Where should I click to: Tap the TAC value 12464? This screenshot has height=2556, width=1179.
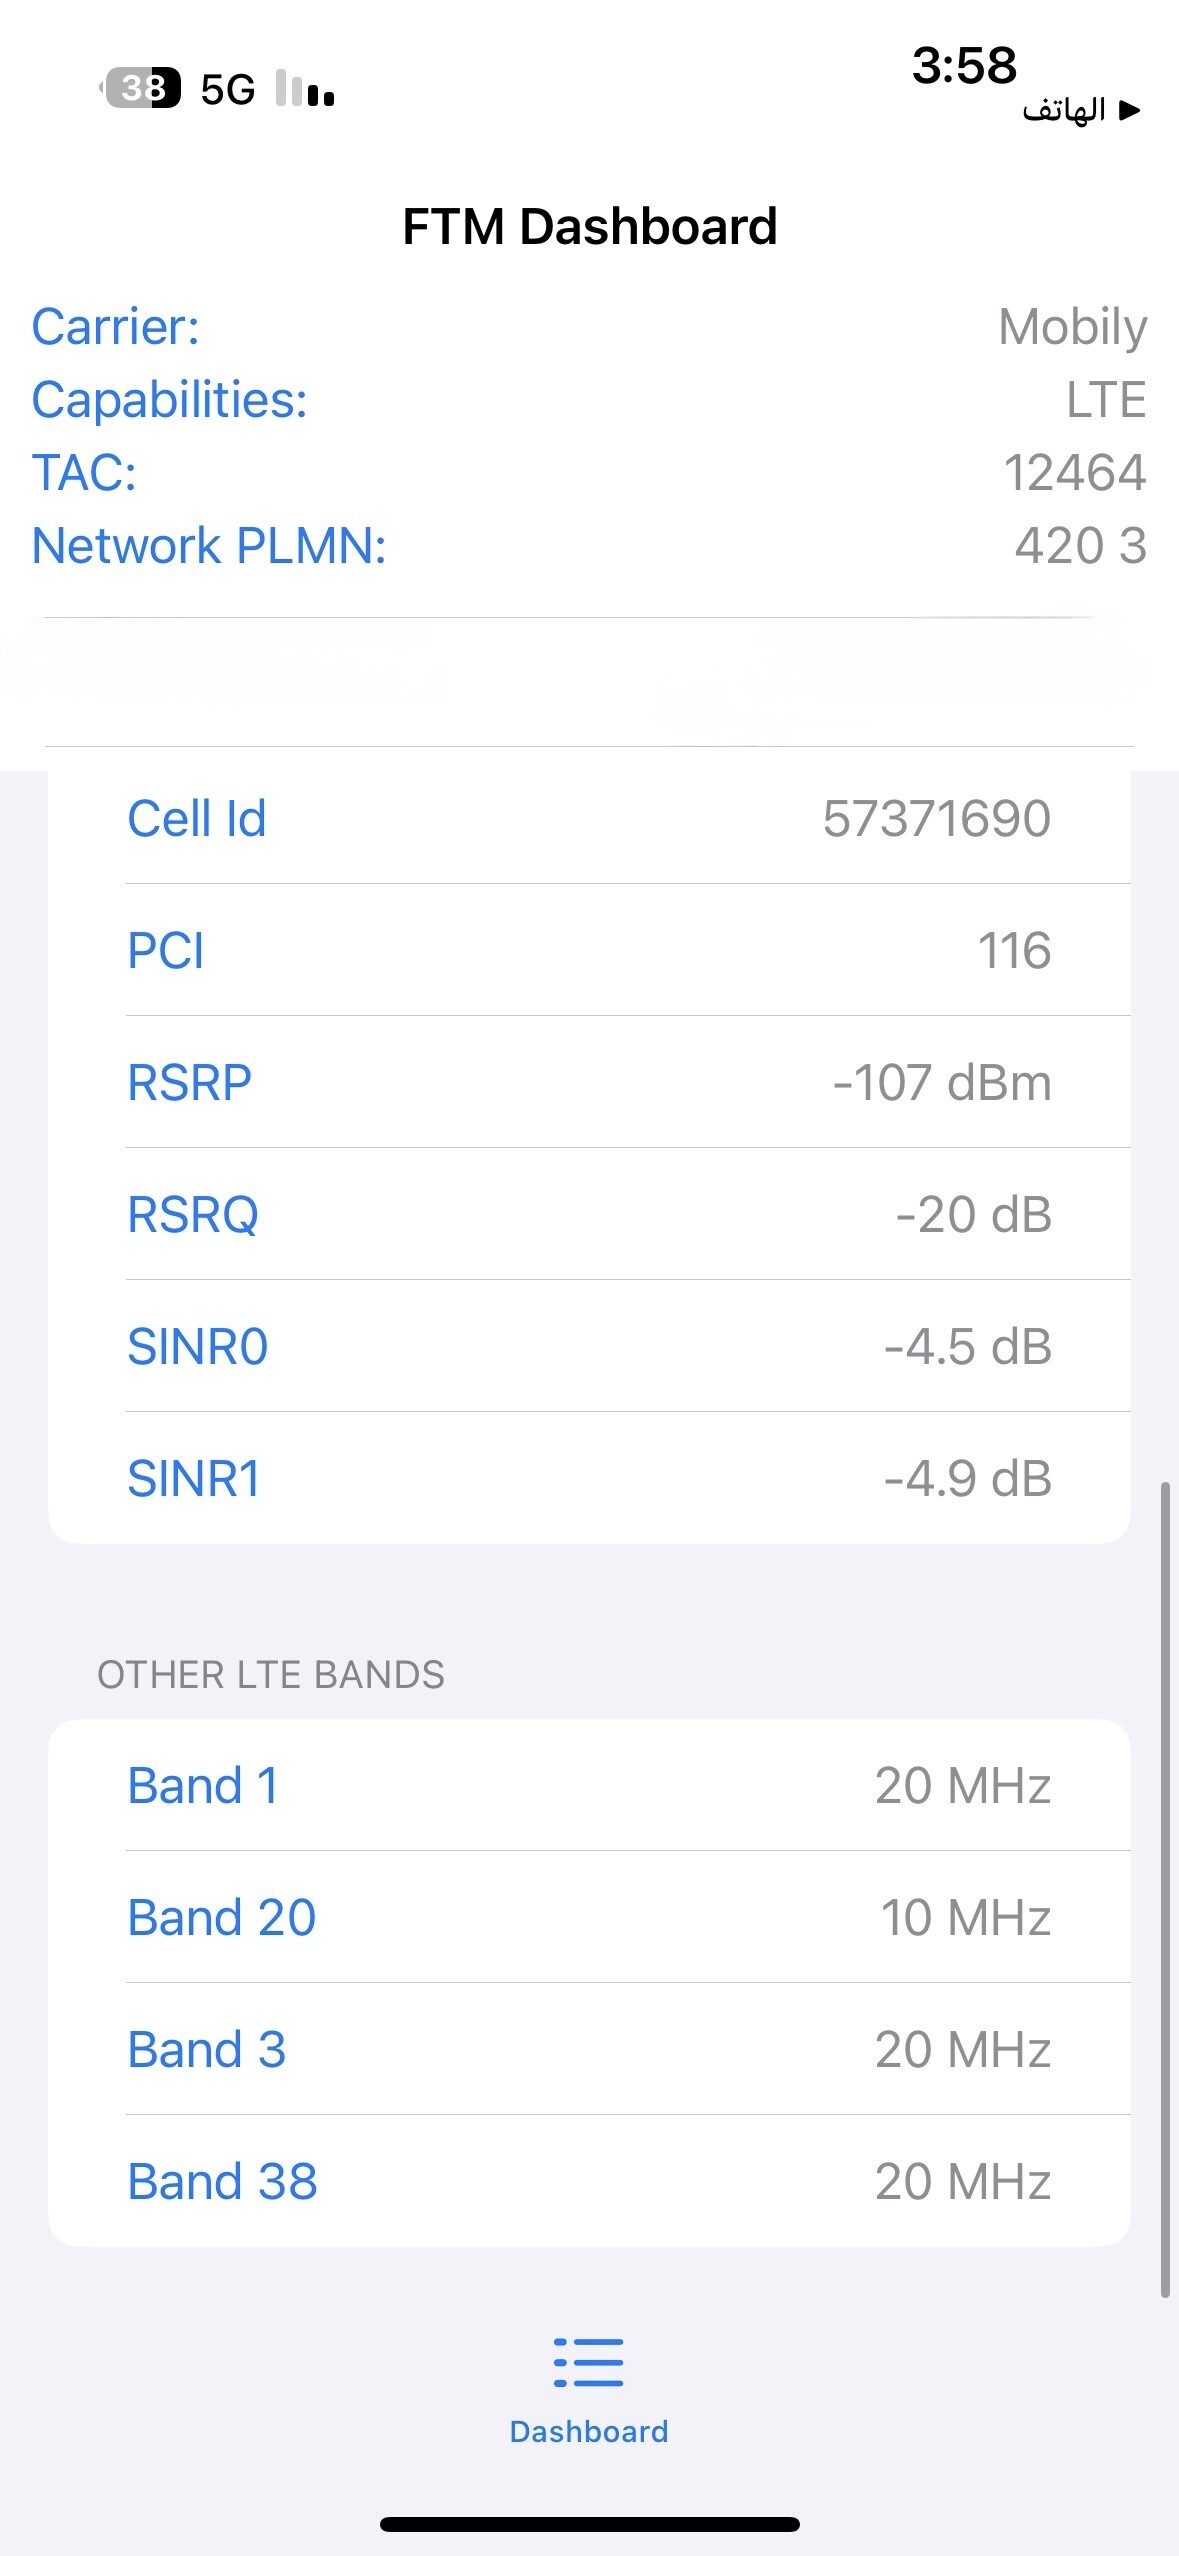(1074, 473)
